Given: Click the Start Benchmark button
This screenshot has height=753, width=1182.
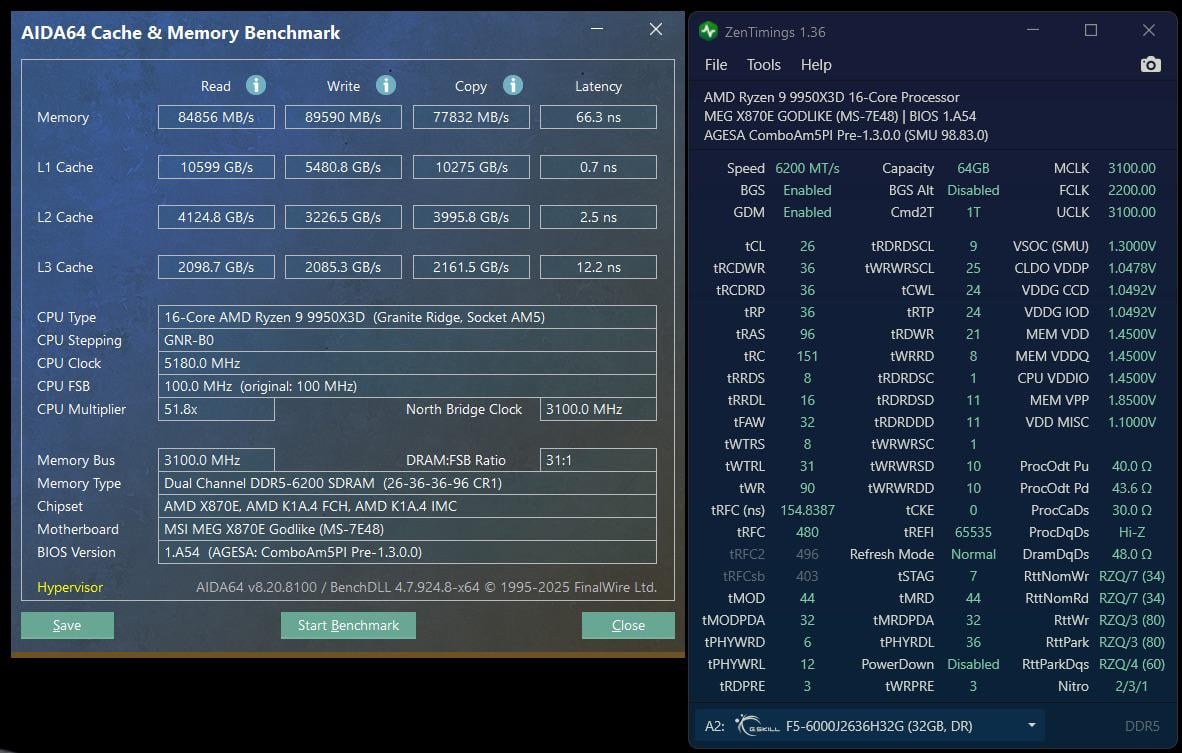Looking at the screenshot, I should (x=348, y=626).
